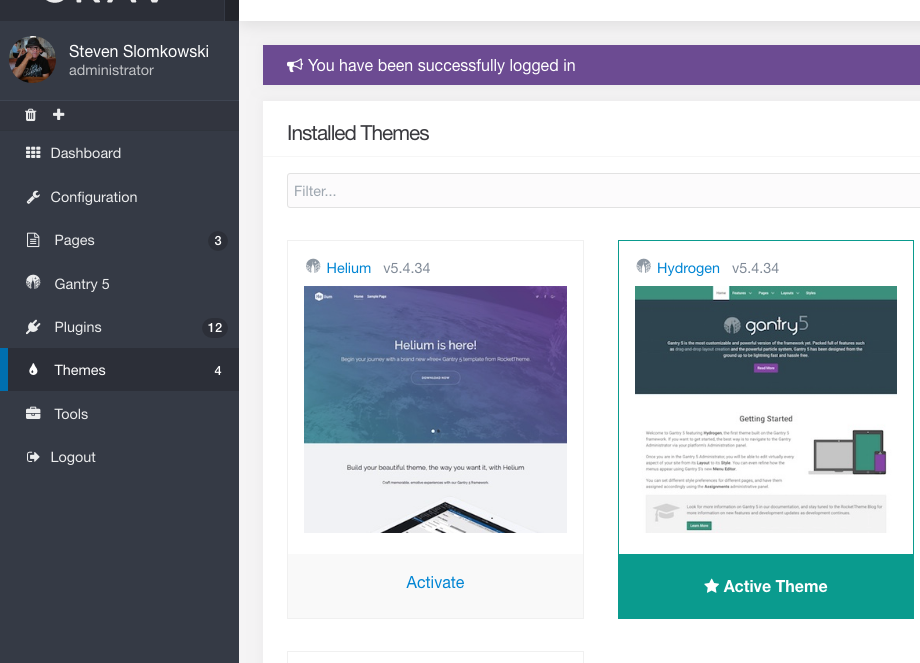Click the Installed Themes heading
Image resolution: width=920 pixels, height=663 pixels.
click(x=358, y=133)
